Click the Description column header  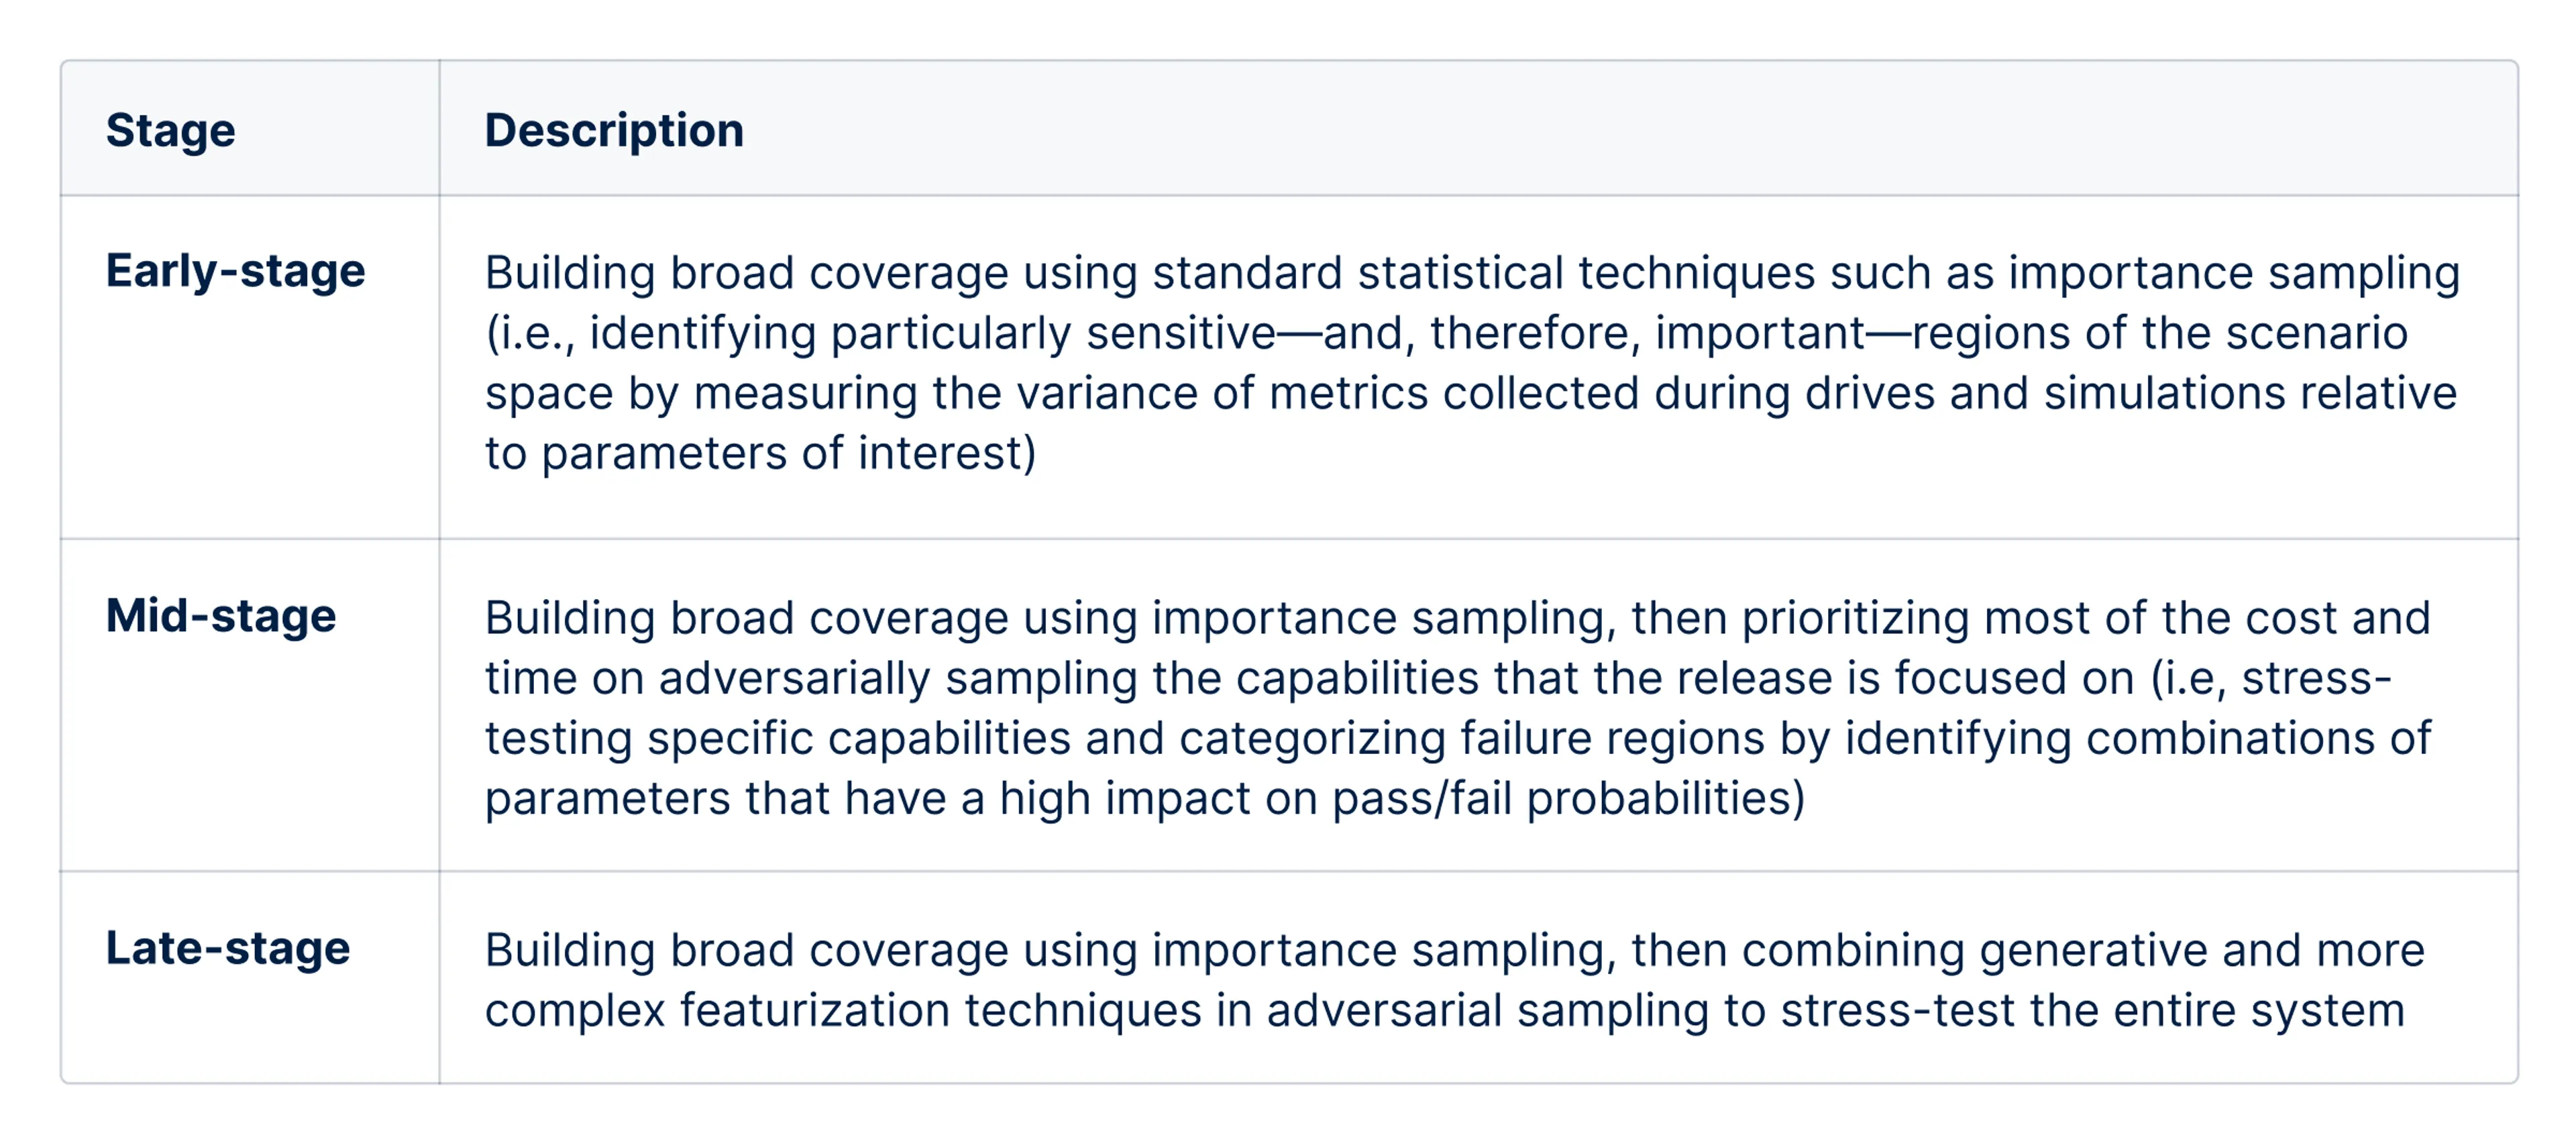click(614, 130)
